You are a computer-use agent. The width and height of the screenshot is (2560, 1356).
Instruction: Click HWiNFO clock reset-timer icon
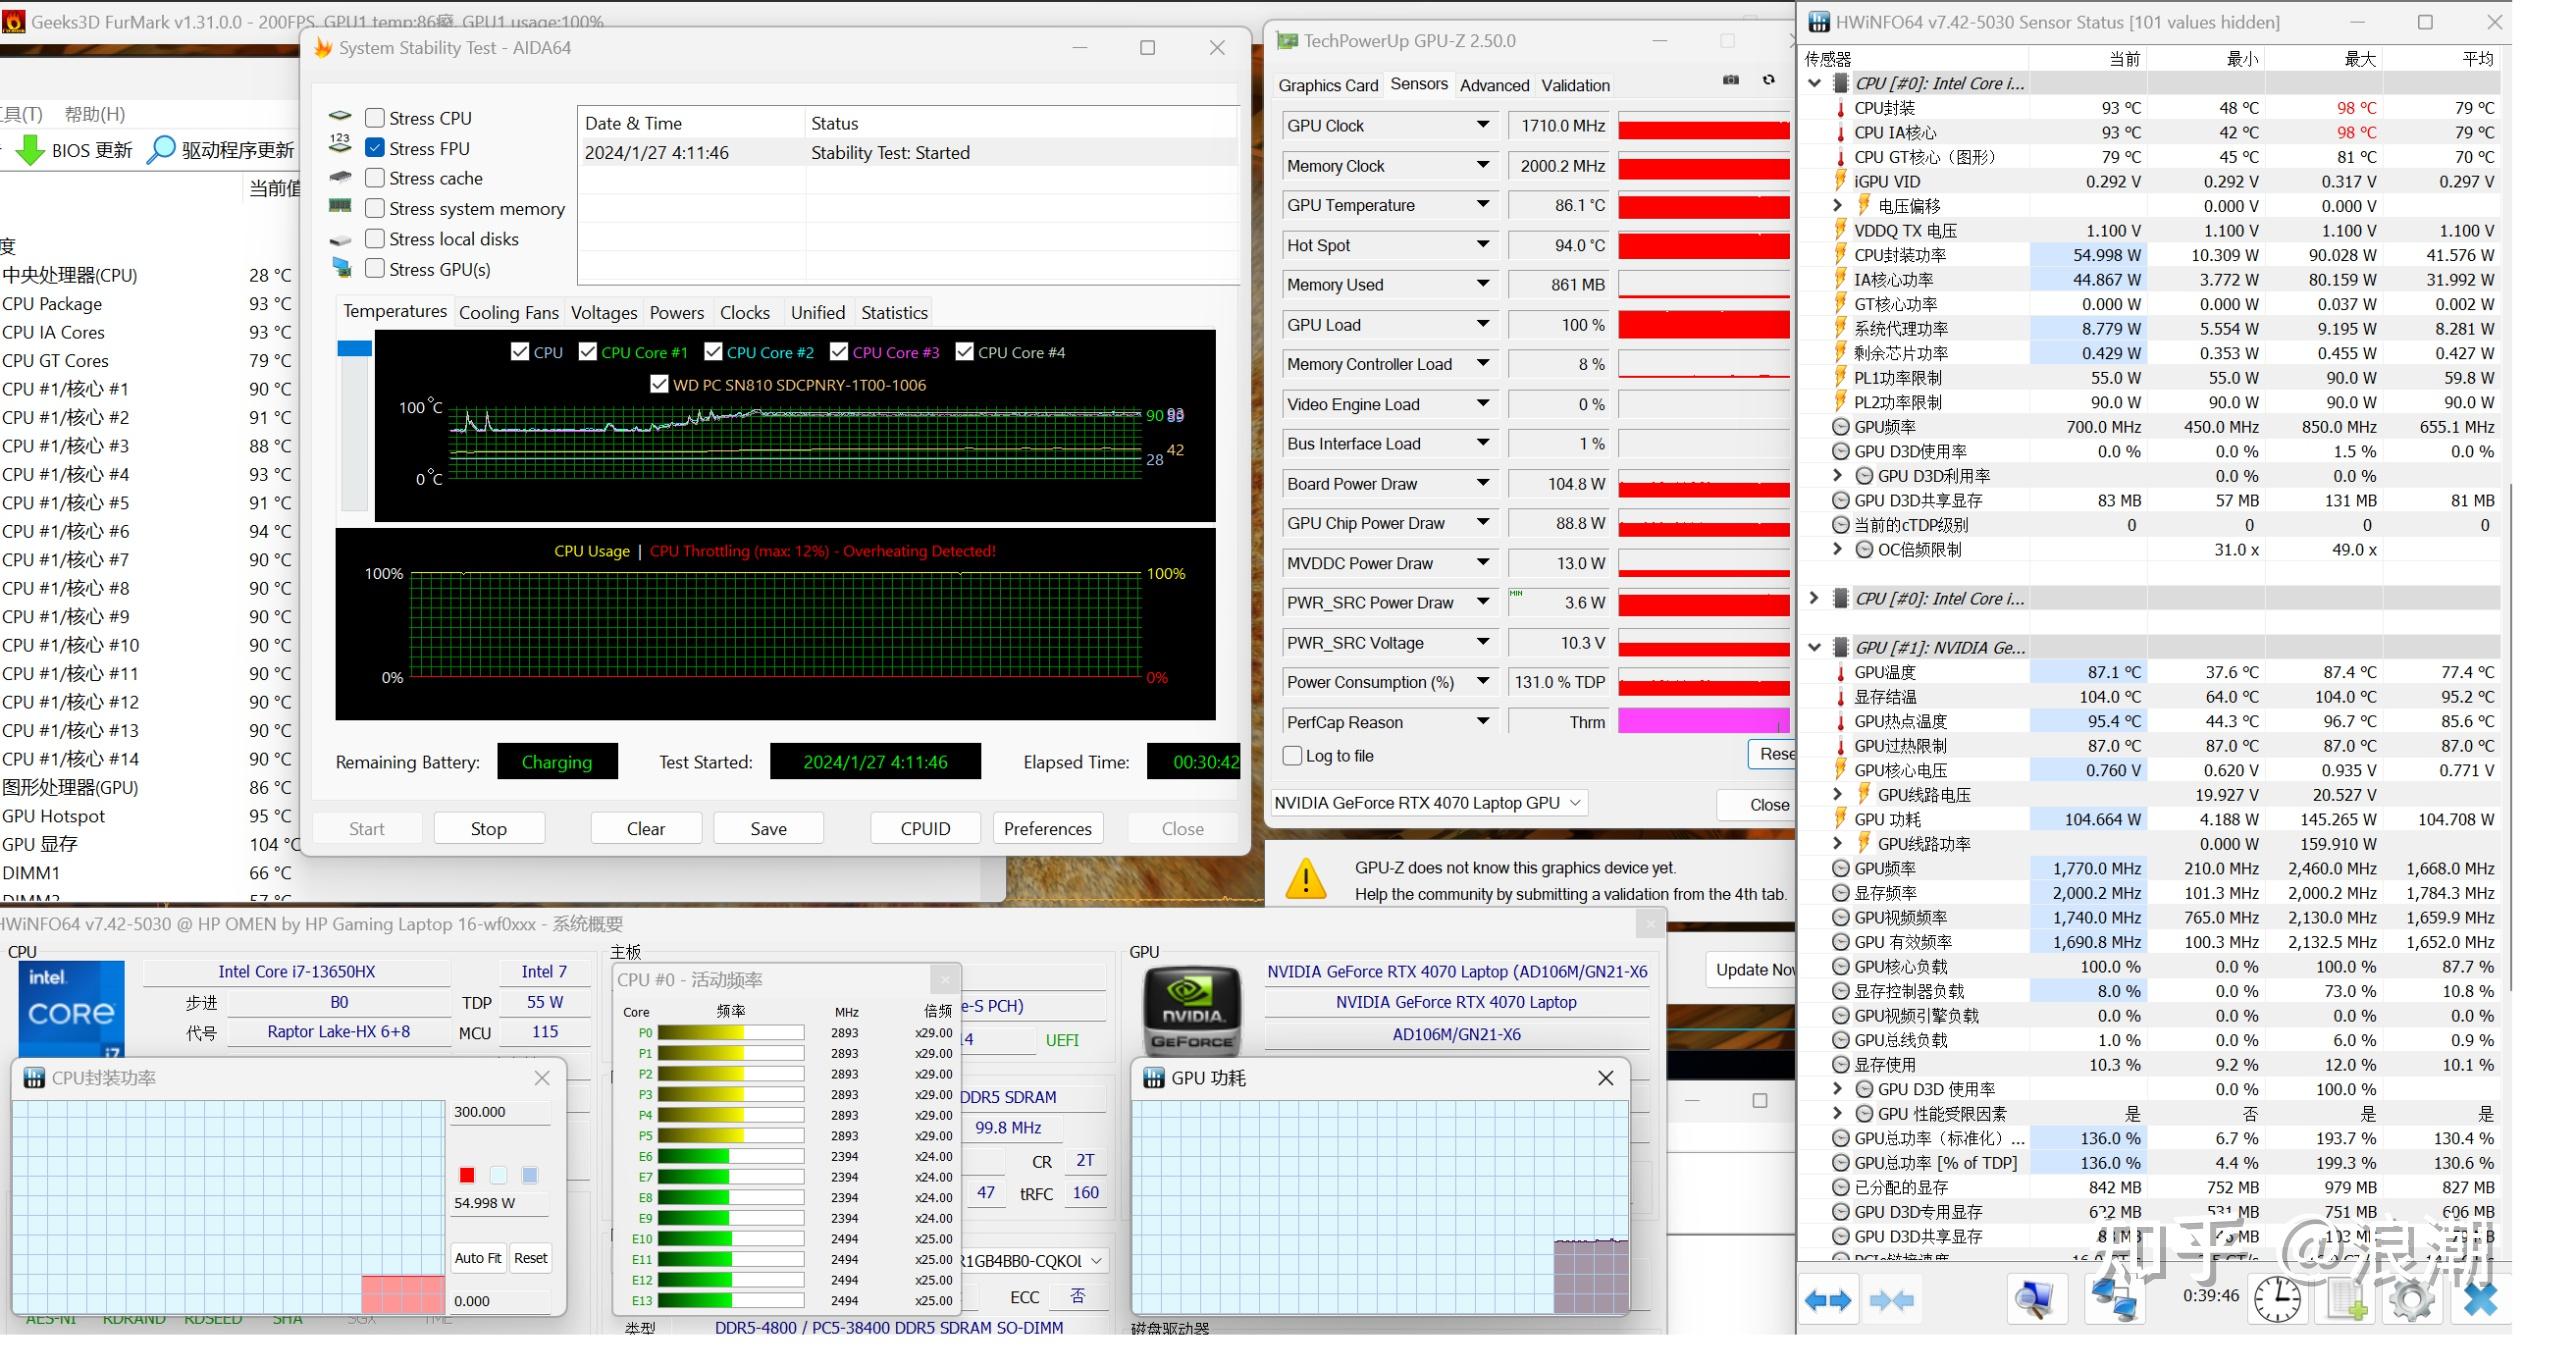click(x=2277, y=1300)
